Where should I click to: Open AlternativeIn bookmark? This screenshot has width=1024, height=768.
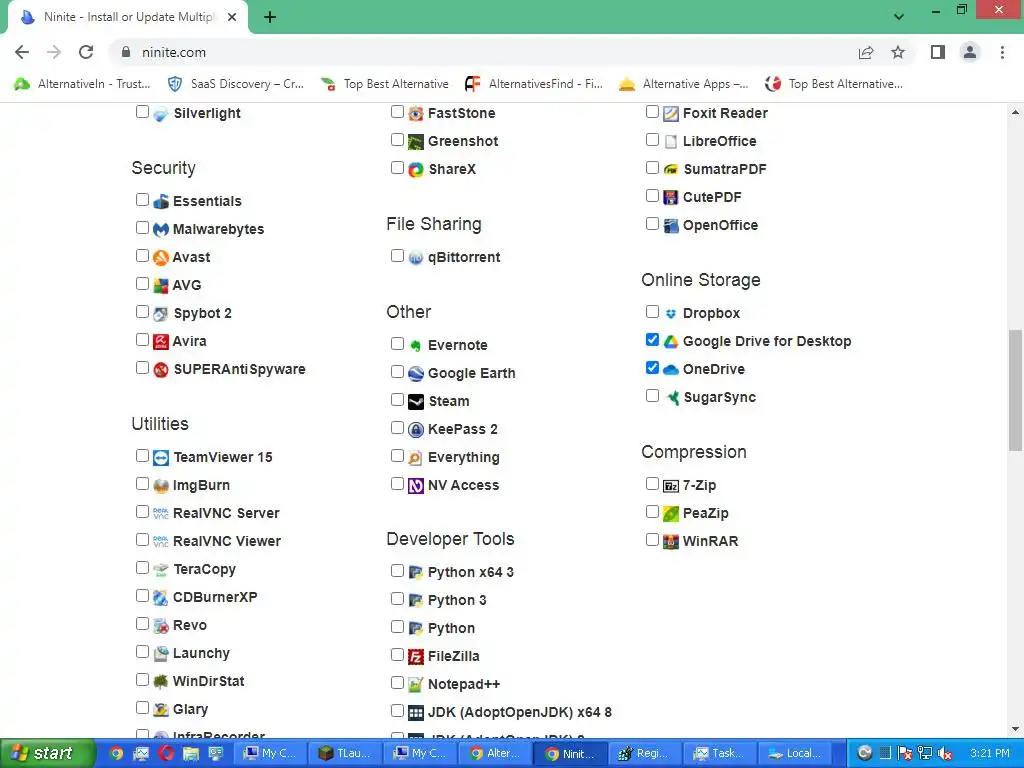coord(82,84)
